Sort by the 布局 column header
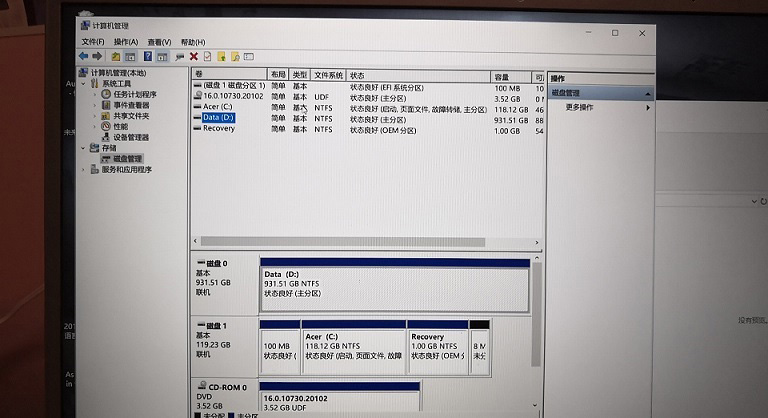The width and height of the screenshot is (768, 418). tap(278, 74)
